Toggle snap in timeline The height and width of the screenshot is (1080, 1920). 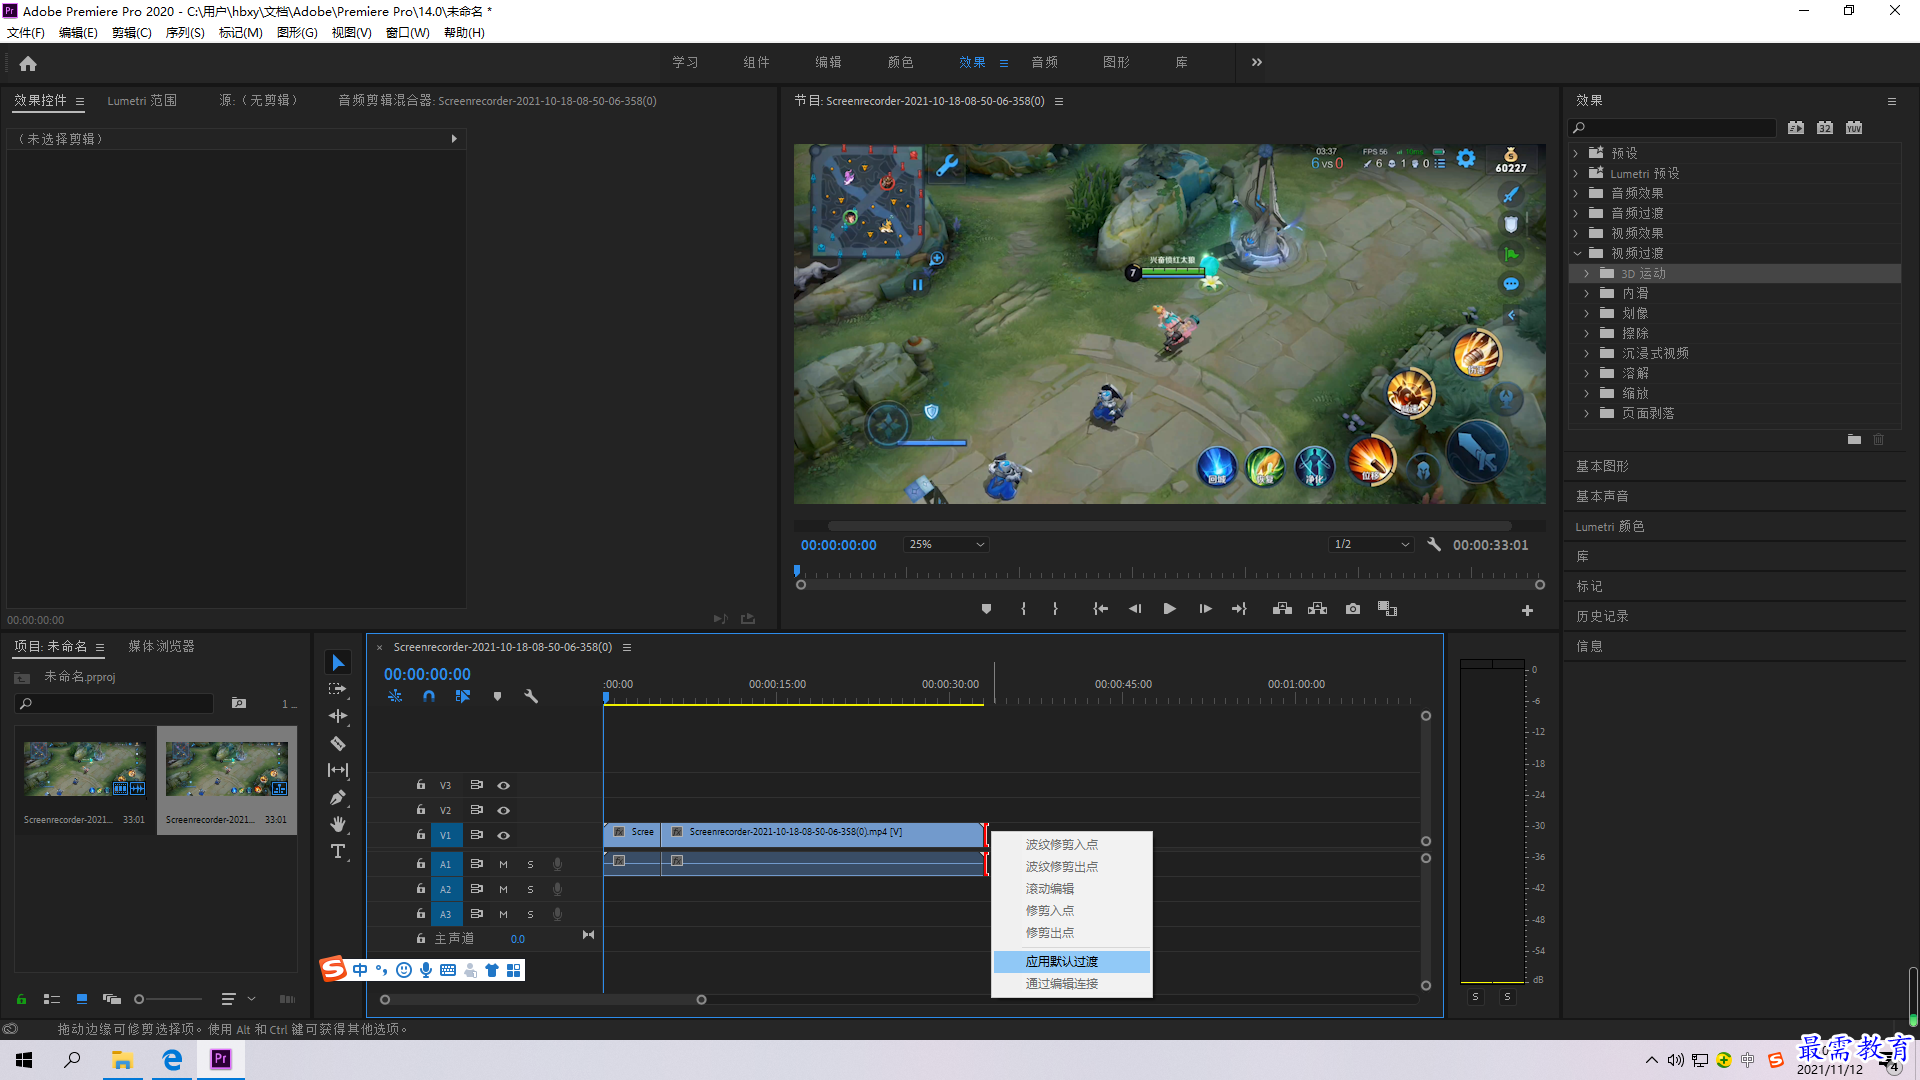tap(429, 696)
